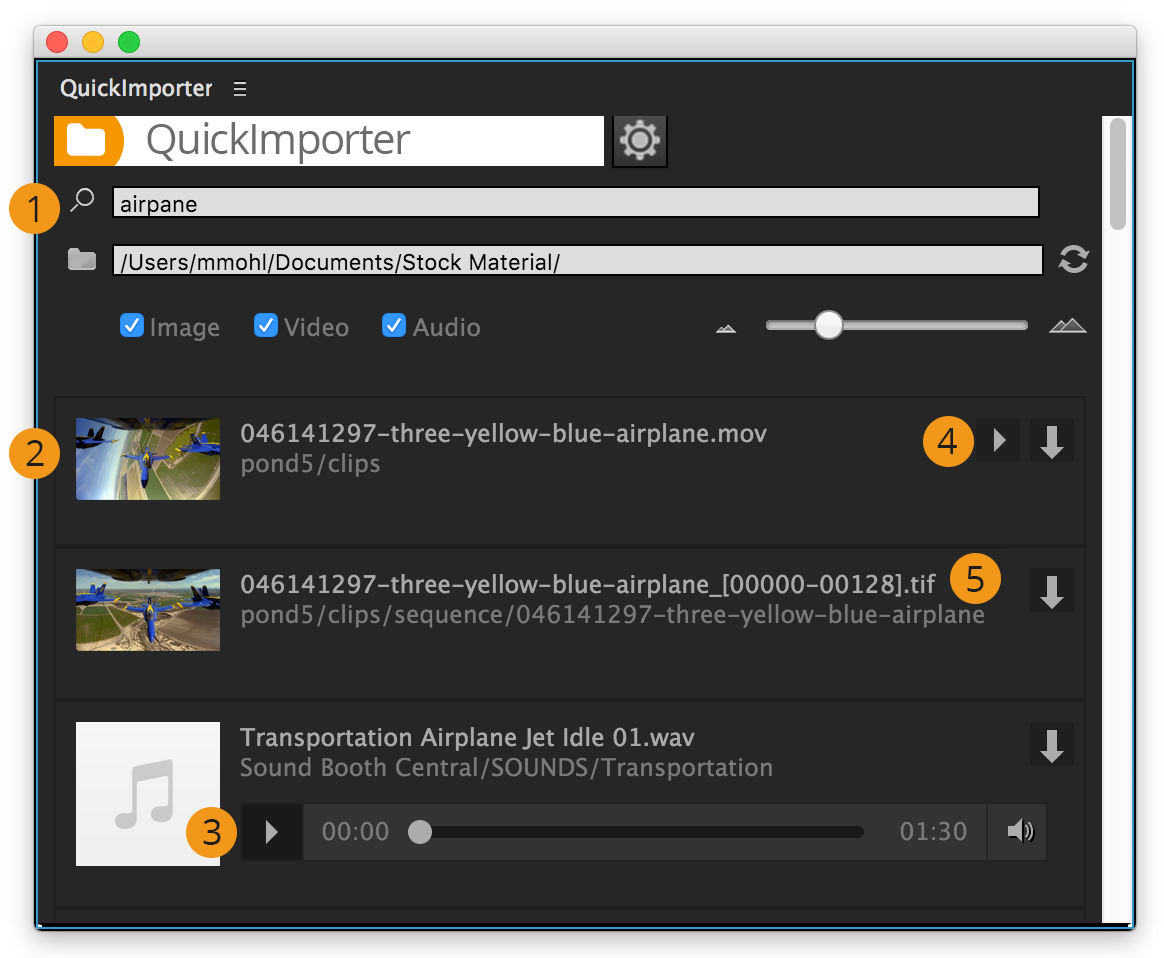Open the QuickImporter panel menu
Screen dimensions: 1164x958
[239, 88]
